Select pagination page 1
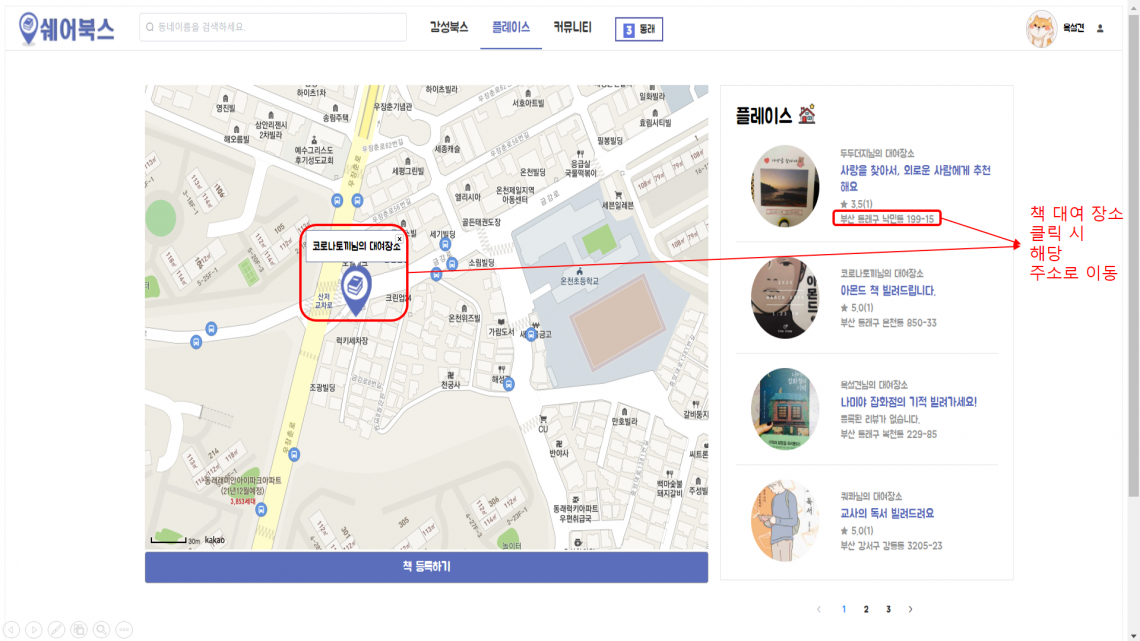The height and width of the screenshot is (641, 1140). click(x=843, y=609)
